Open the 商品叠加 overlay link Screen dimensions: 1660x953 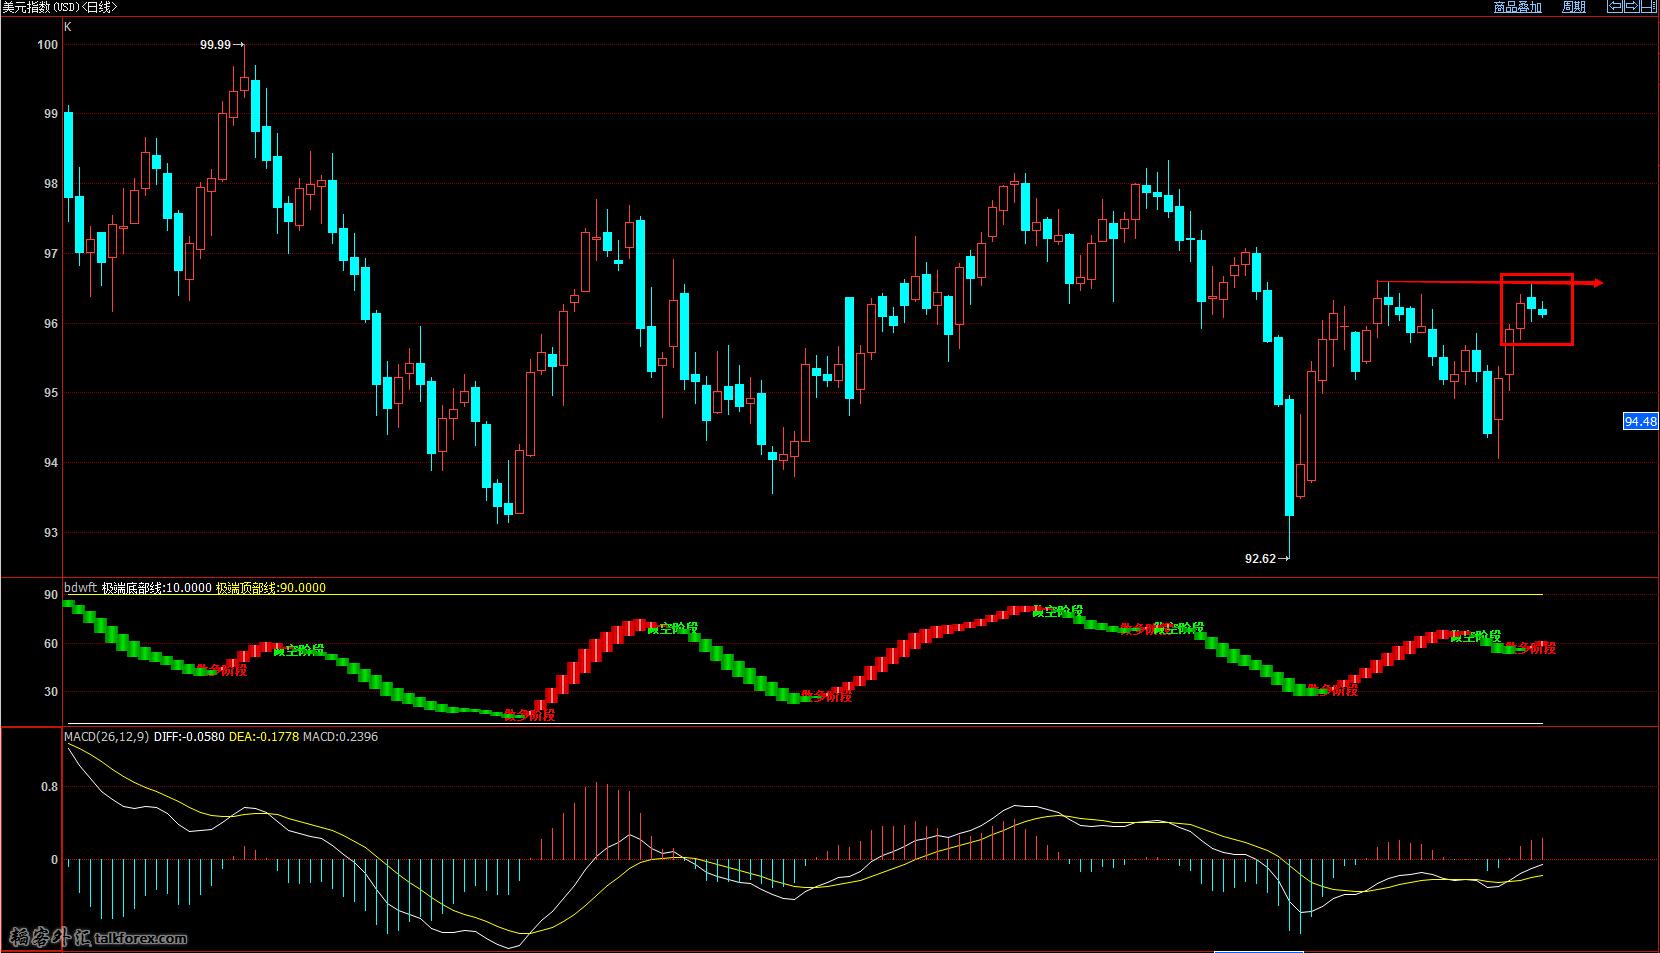(1517, 7)
